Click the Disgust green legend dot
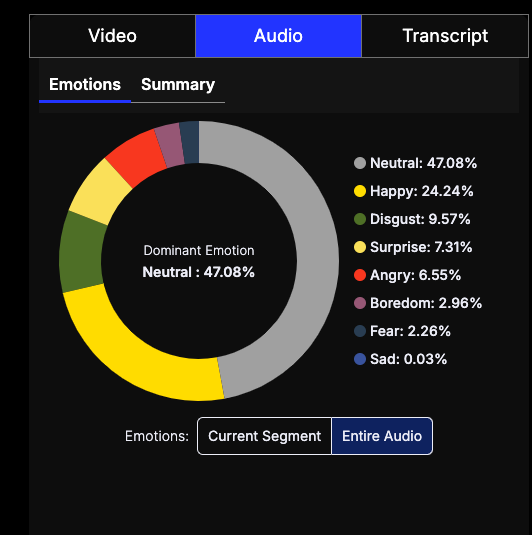 tap(360, 219)
